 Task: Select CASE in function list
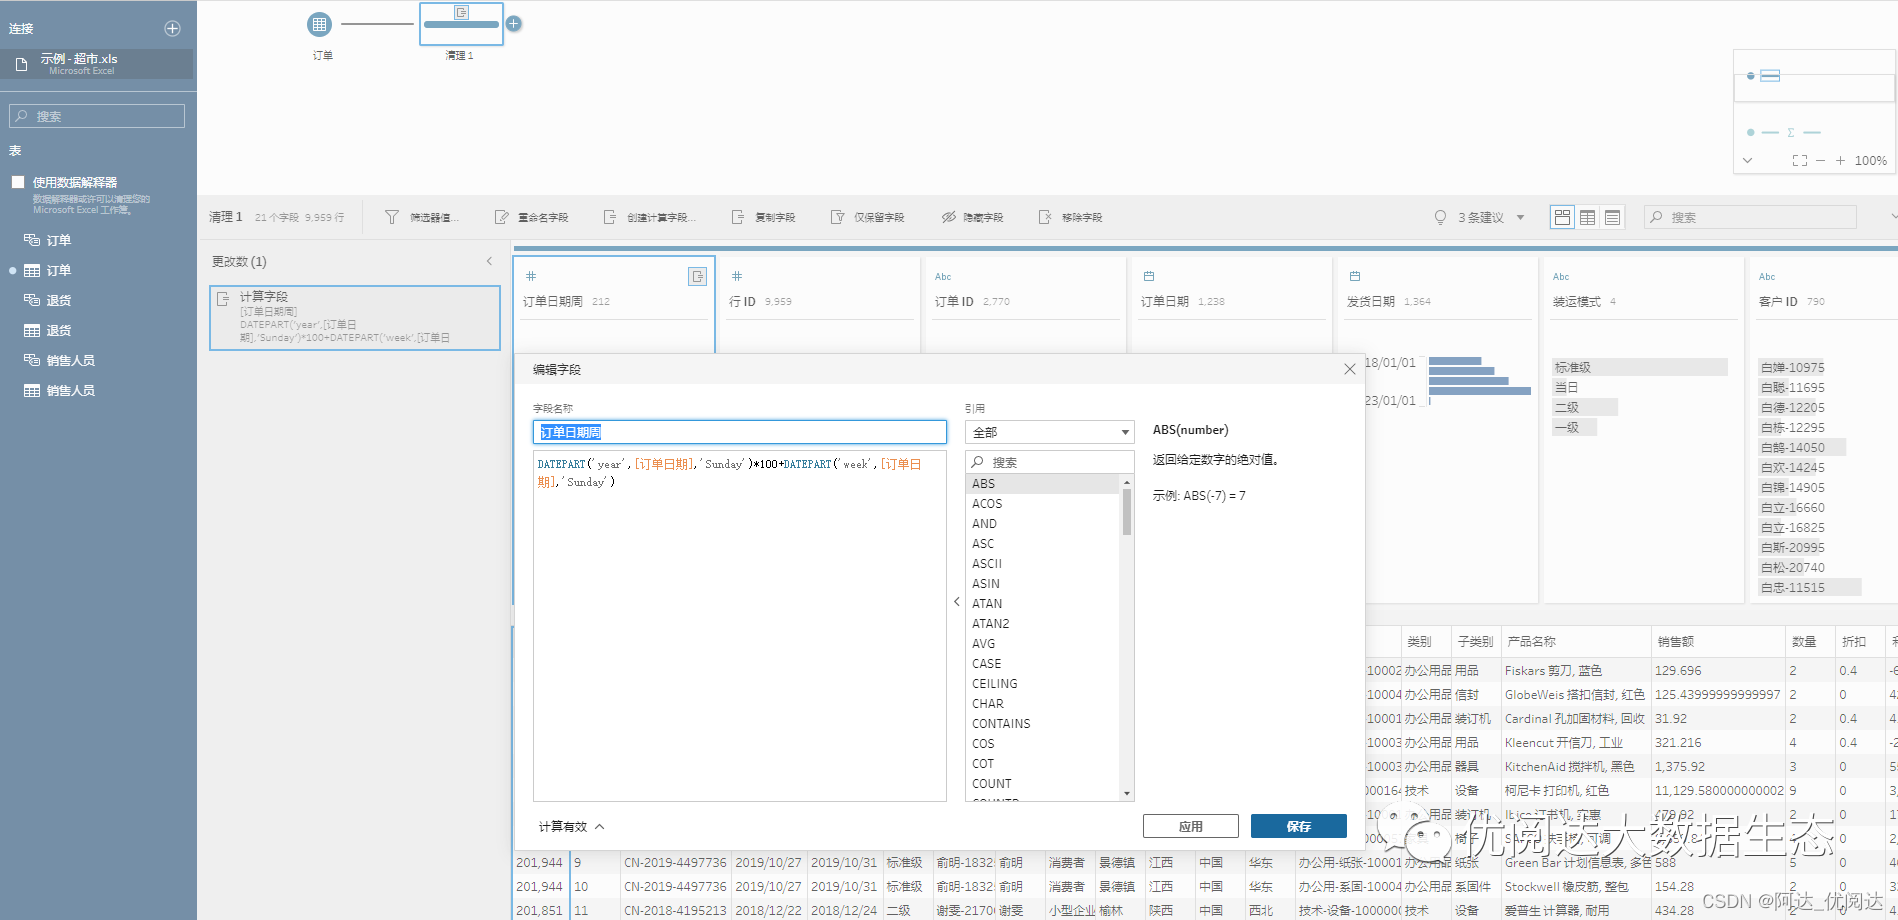pyautogui.click(x=1042, y=664)
